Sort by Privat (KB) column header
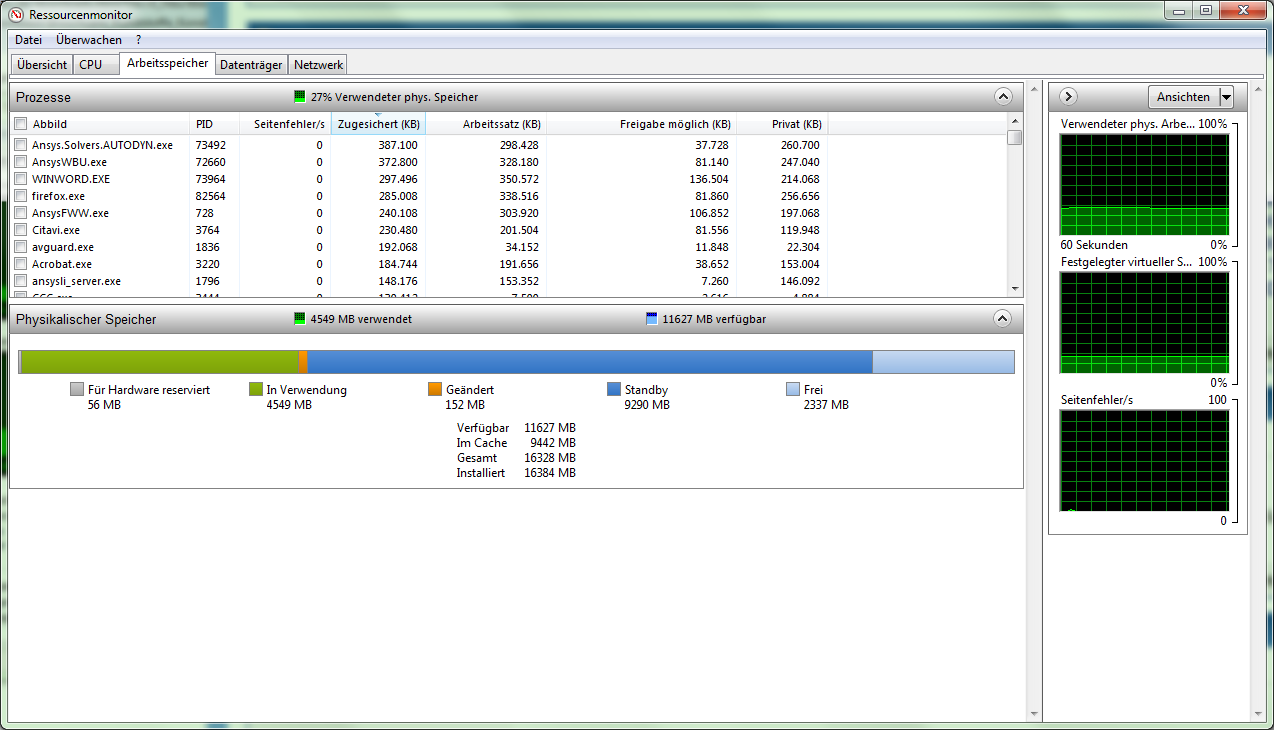The width and height of the screenshot is (1274, 730). [x=782, y=124]
